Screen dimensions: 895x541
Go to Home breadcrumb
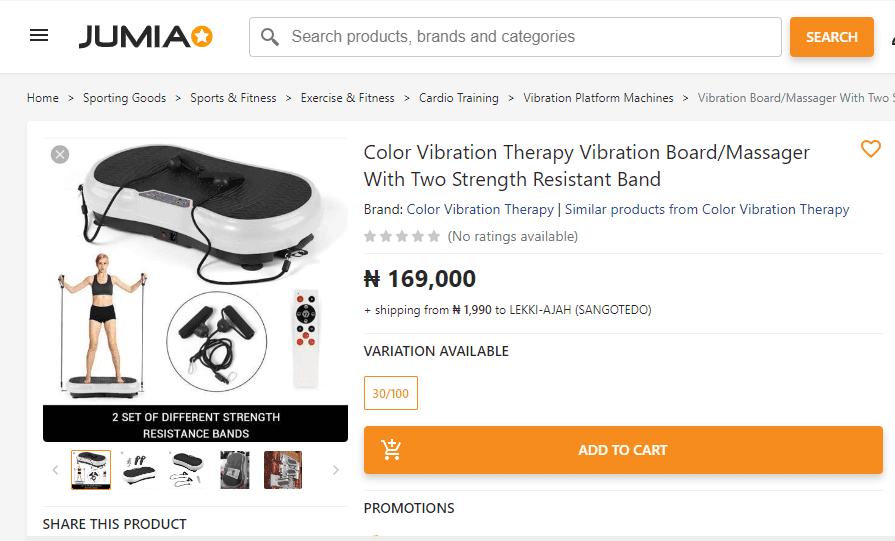43,98
